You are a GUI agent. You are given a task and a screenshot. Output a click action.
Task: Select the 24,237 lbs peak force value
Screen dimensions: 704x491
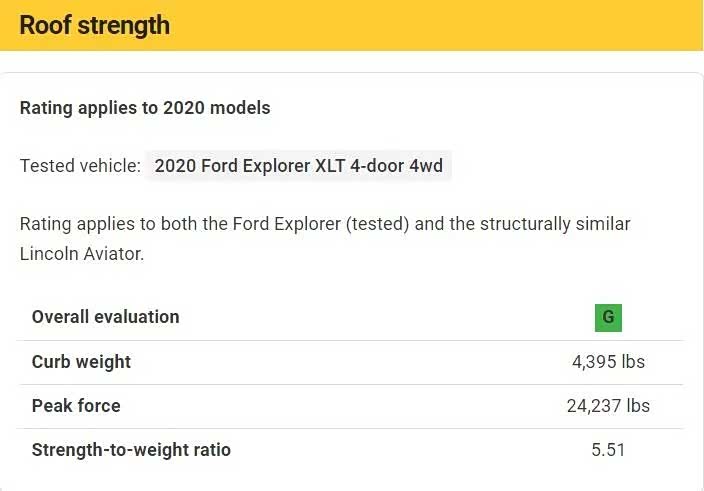coord(608,406)
